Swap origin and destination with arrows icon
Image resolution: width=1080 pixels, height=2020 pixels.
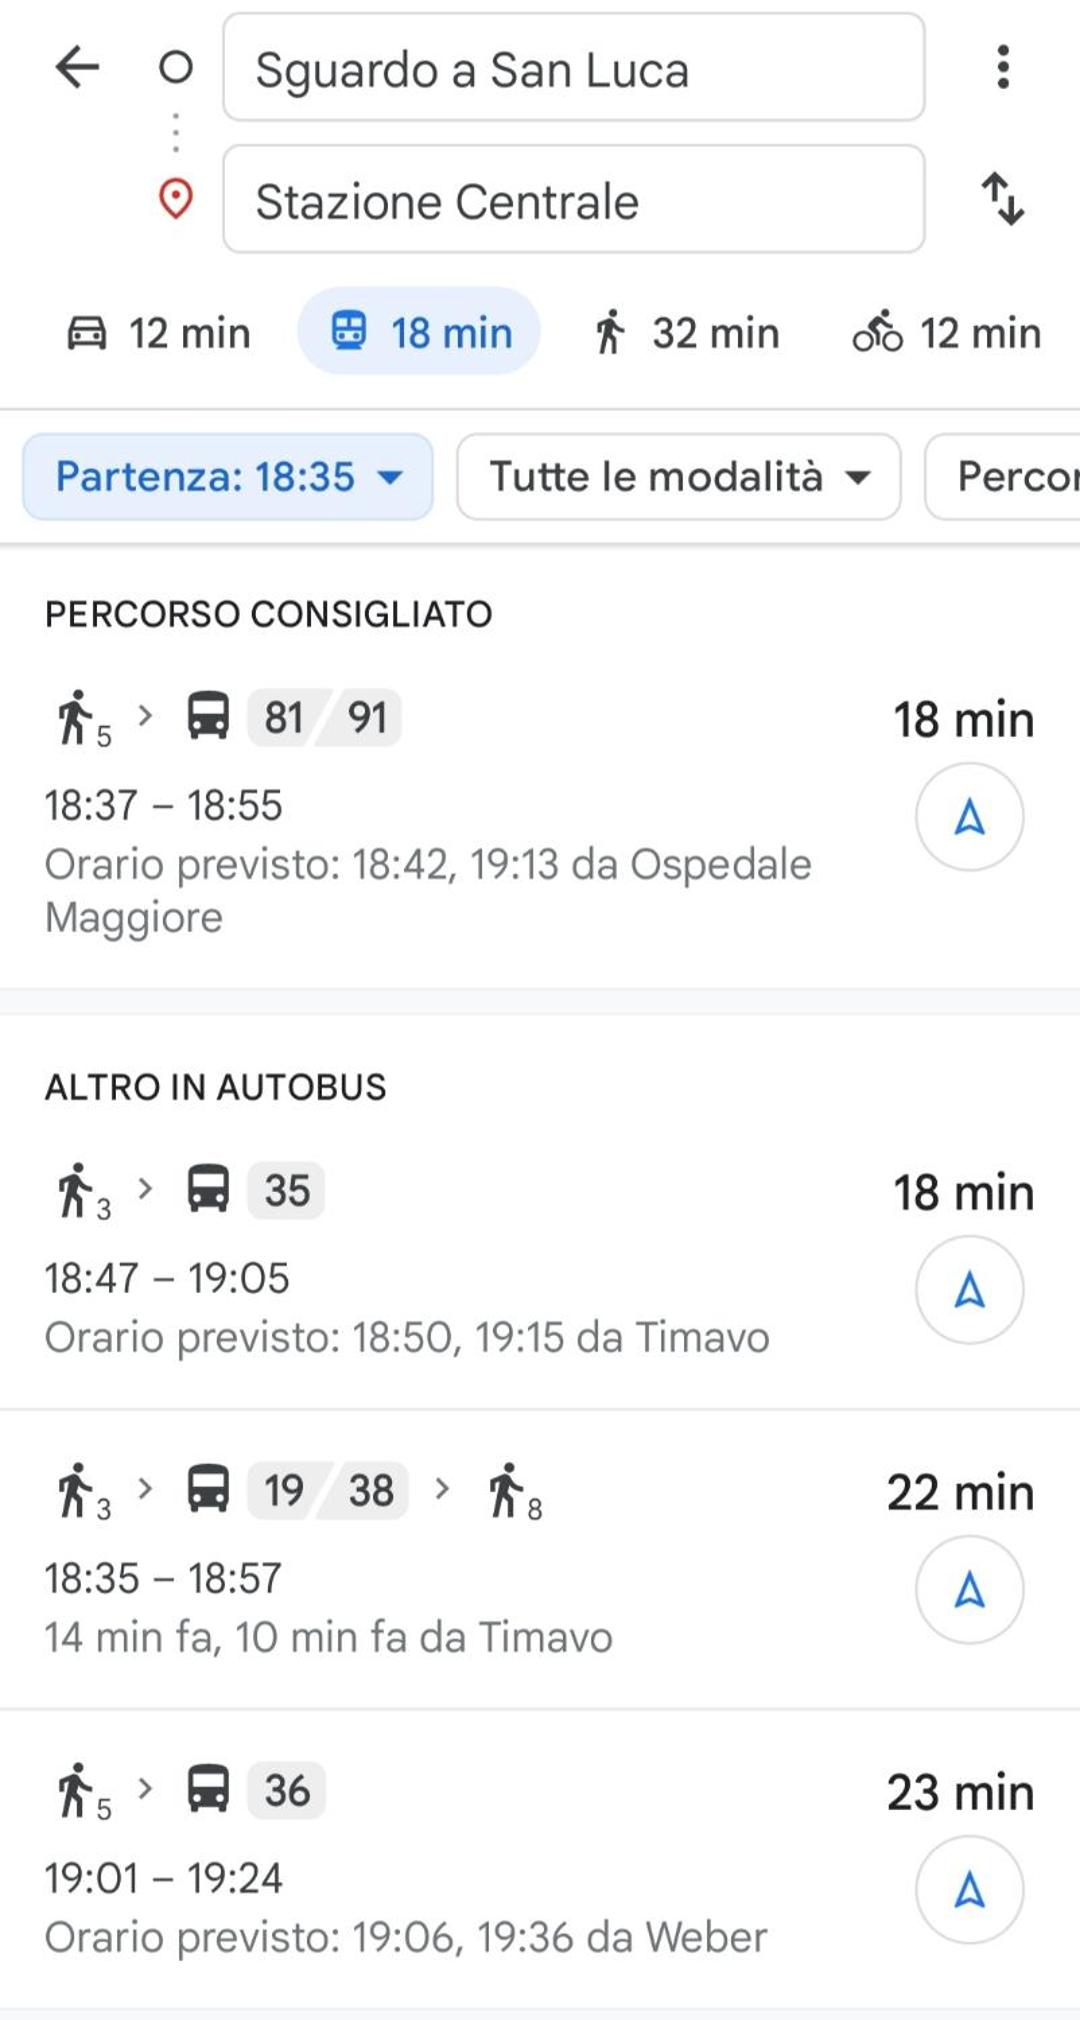point(1002,199)
